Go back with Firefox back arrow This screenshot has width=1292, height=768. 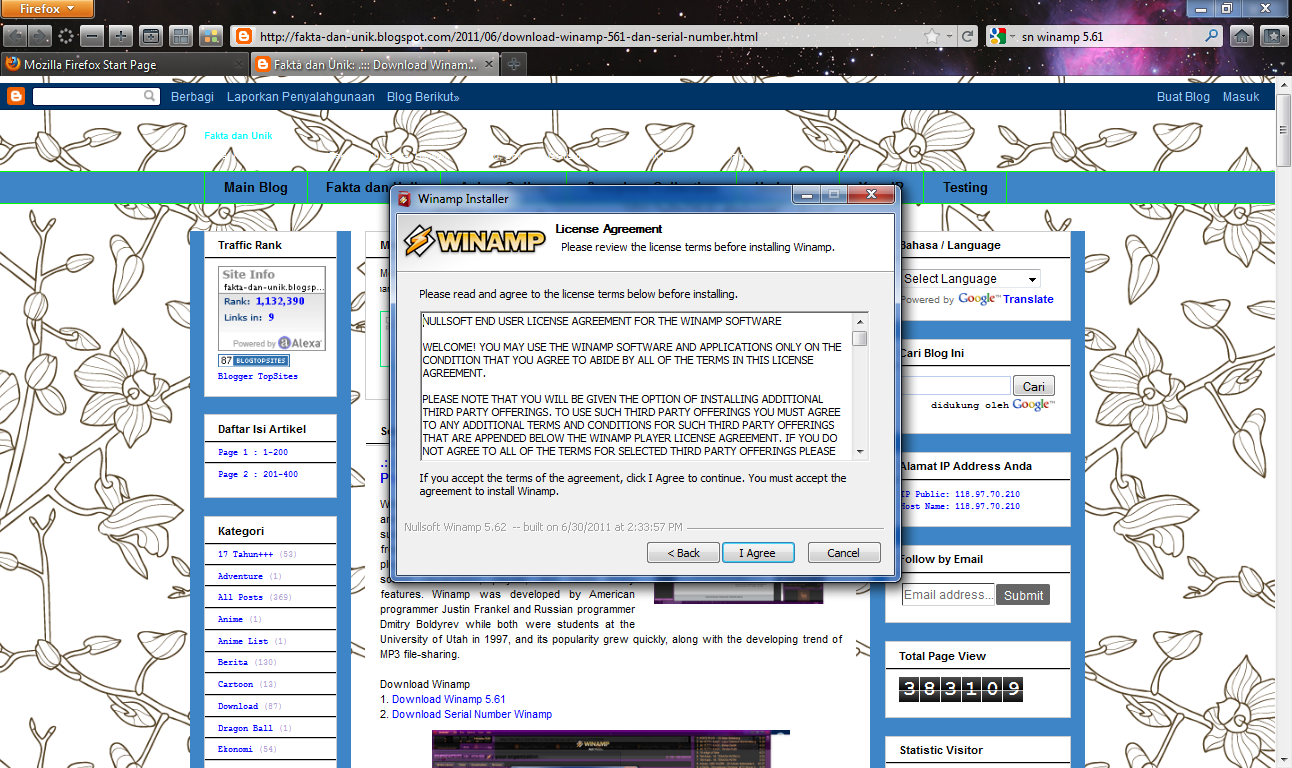point(15,37)
